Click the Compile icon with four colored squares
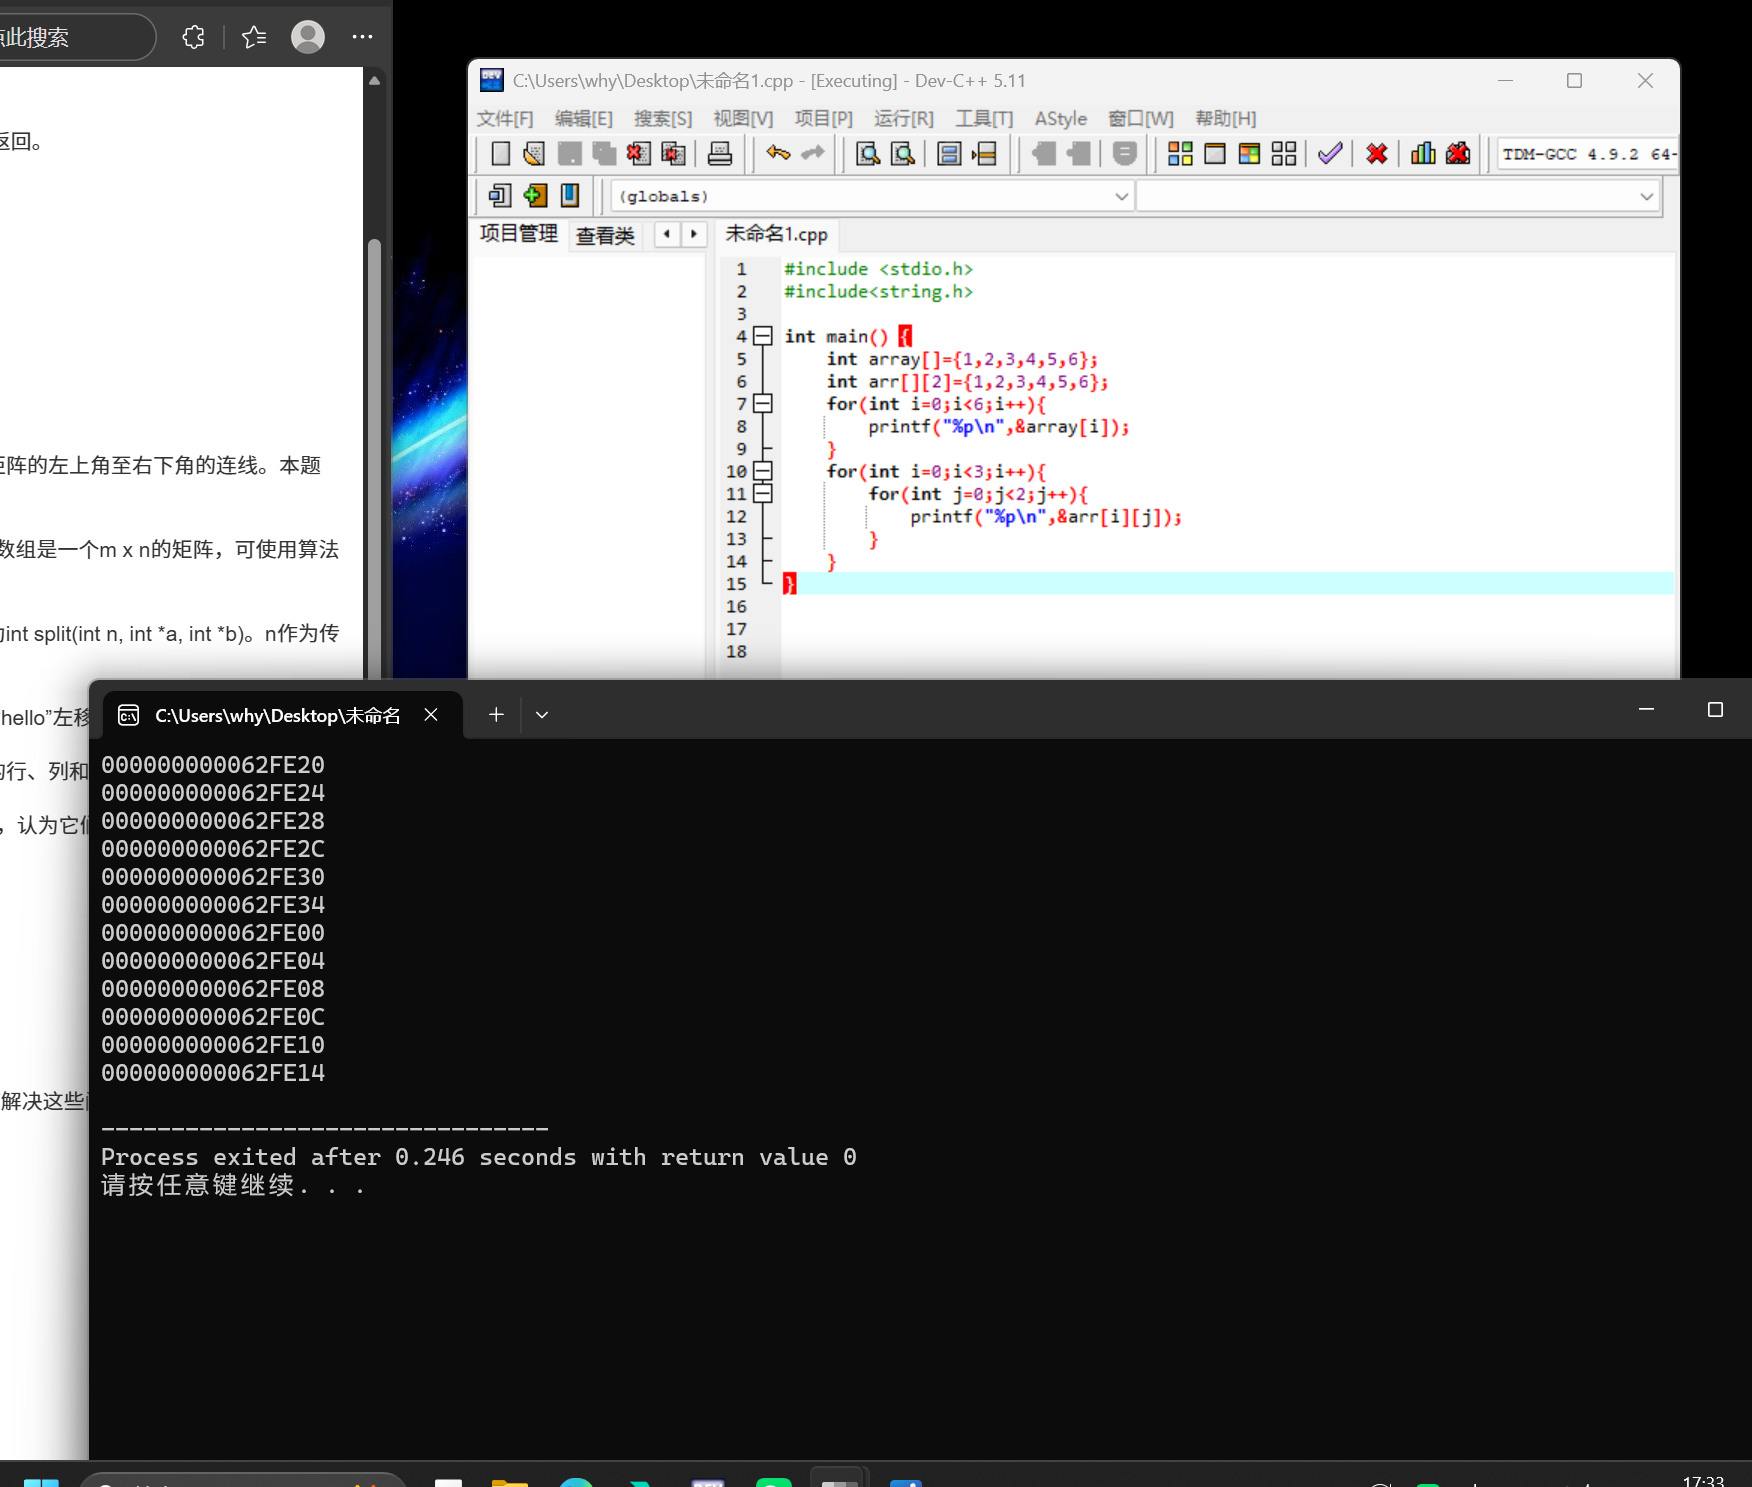The width and height of the screenshot is (1752, 1487). click(x=1180, y=153)
